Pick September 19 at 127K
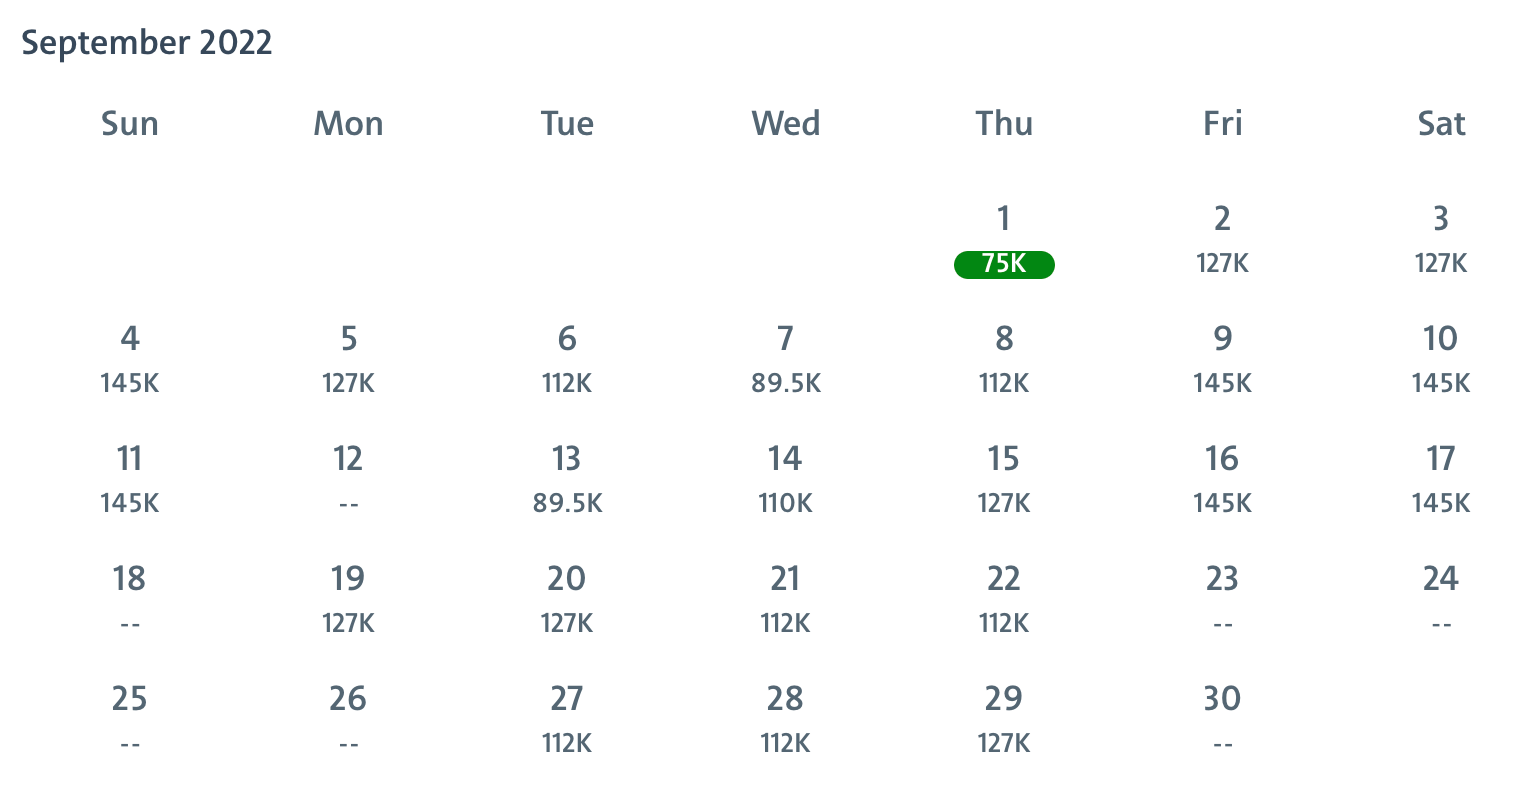This screenshot has height=788, width=1524. (348, 599)
